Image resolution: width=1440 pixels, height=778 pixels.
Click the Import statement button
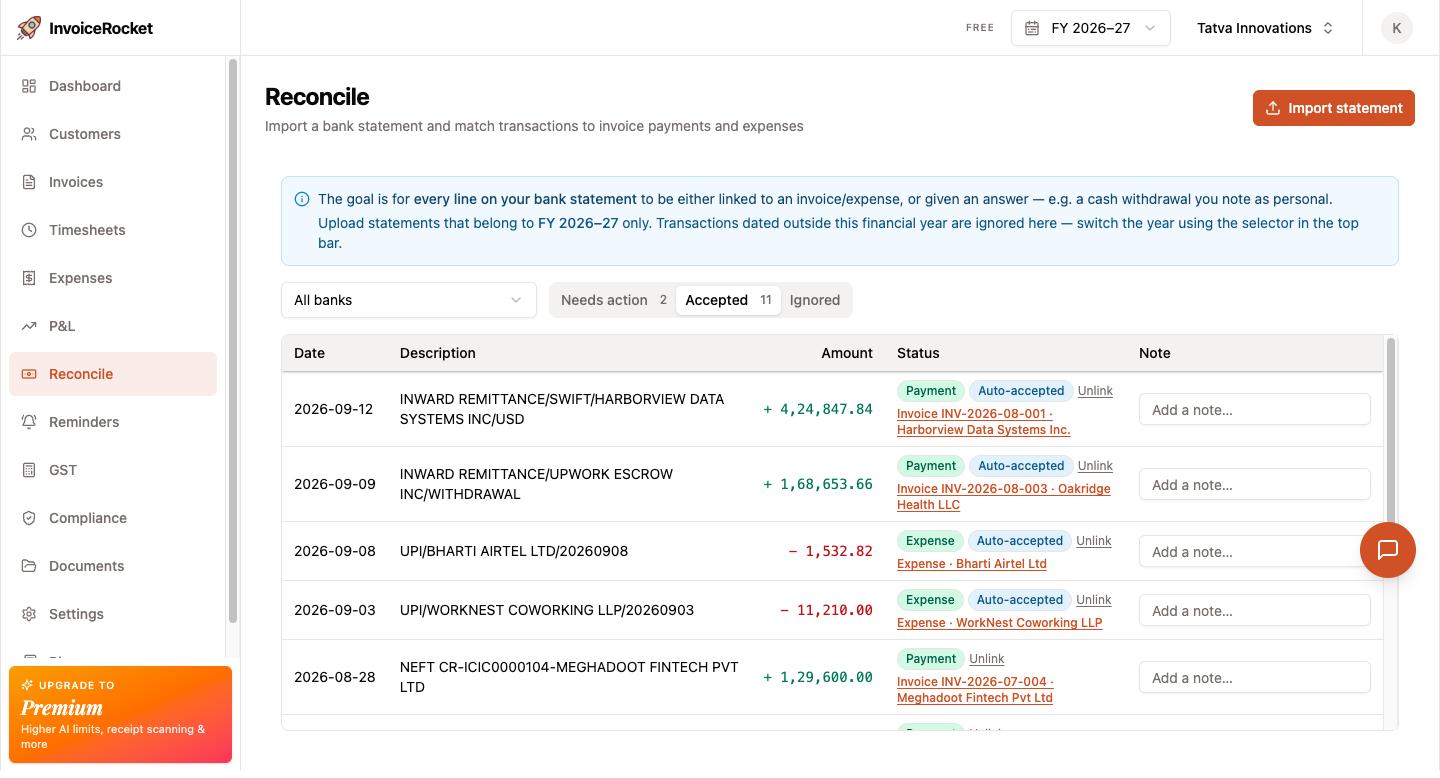1334,108
